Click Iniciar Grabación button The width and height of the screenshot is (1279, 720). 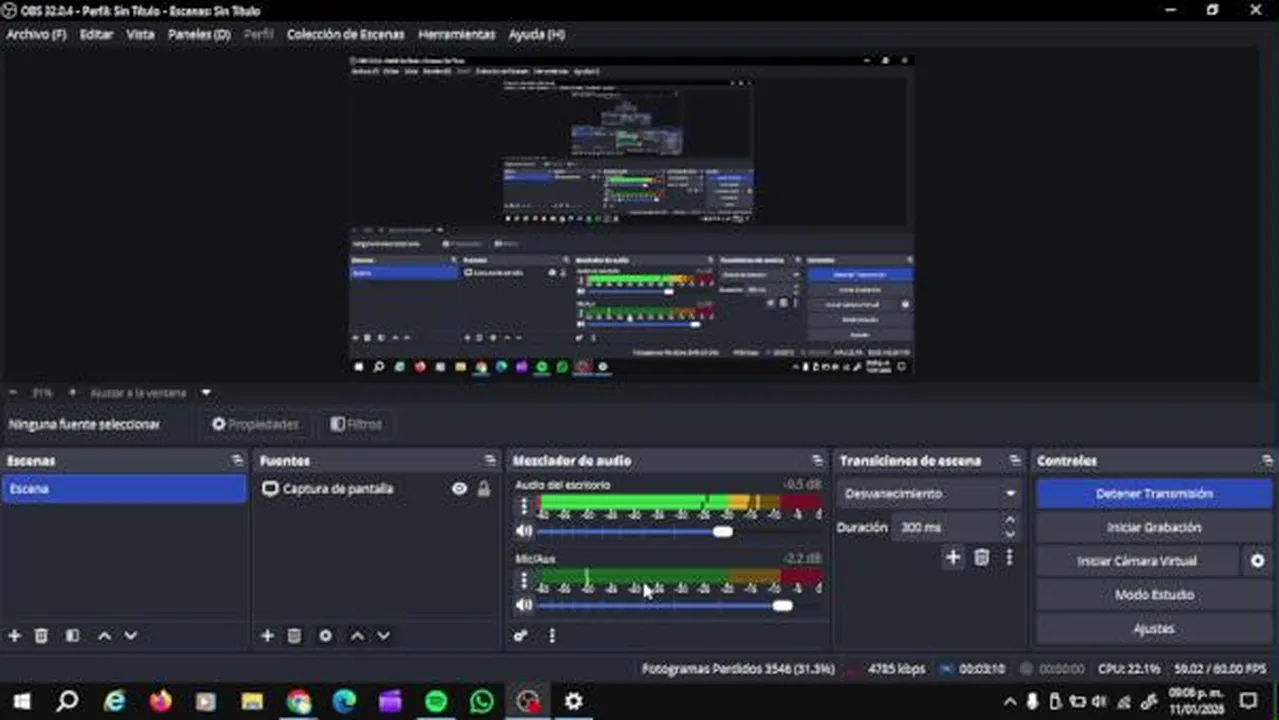[x=1154, y=528]
